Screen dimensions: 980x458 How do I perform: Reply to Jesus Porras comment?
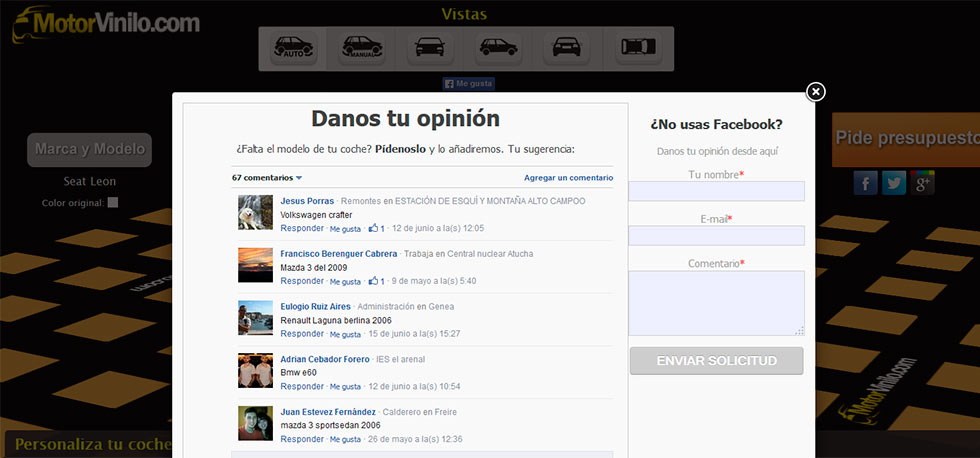coord(302,229)
